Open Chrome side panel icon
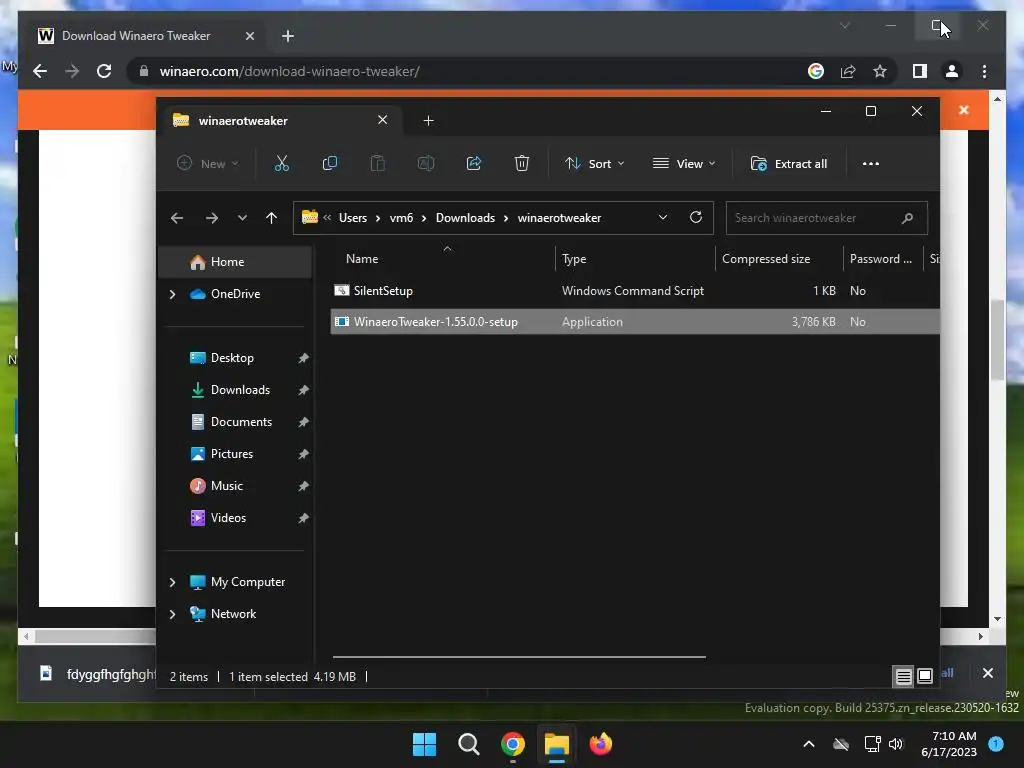Screen dimensions: 1024x768 [920, 71]
